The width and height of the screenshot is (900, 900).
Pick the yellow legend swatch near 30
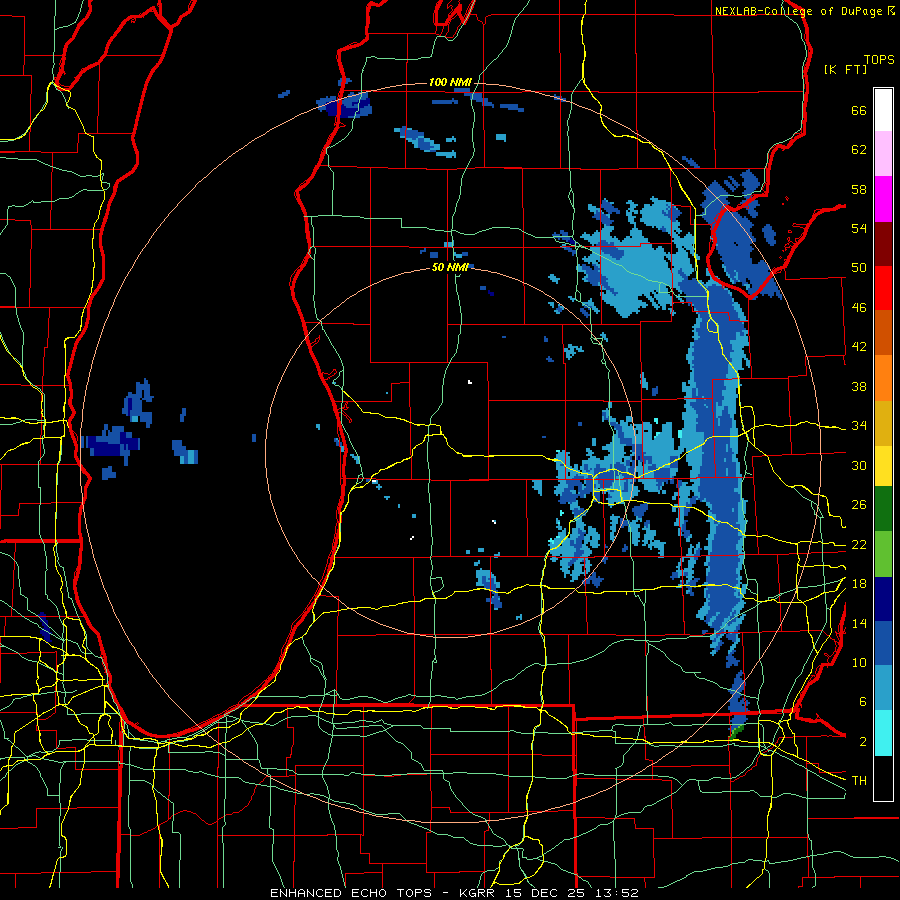[x=883, y=466]
